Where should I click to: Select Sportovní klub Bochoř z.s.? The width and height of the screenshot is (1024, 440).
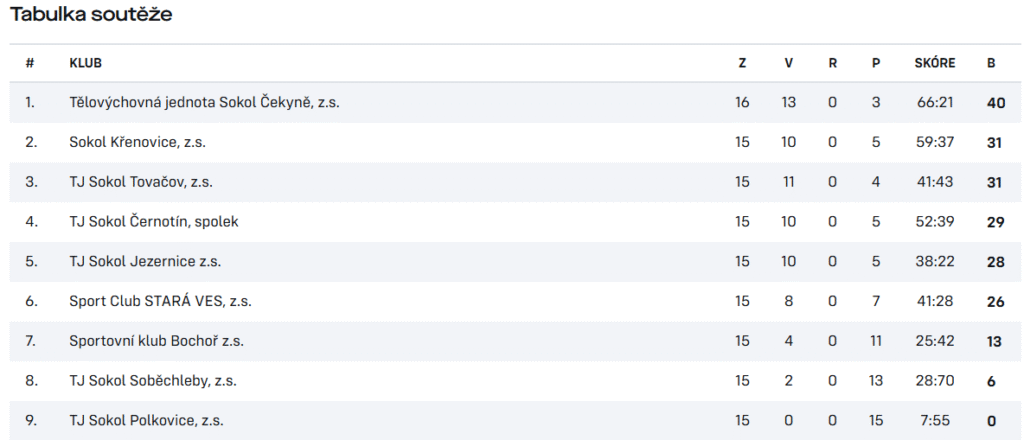(157, 341)
